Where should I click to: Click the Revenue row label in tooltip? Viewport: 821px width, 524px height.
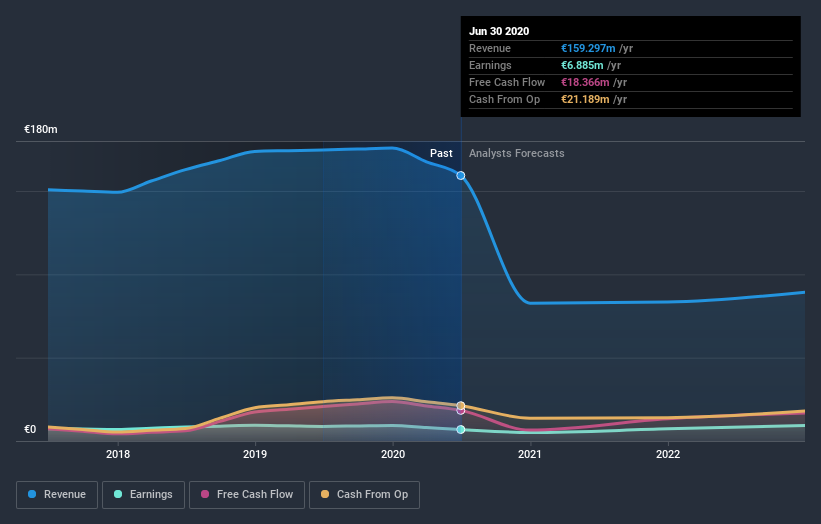tap(490, 48)
